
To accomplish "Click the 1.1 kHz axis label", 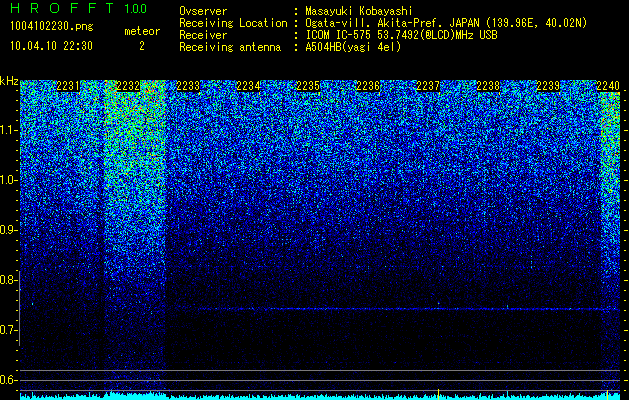I will point(8,130).
